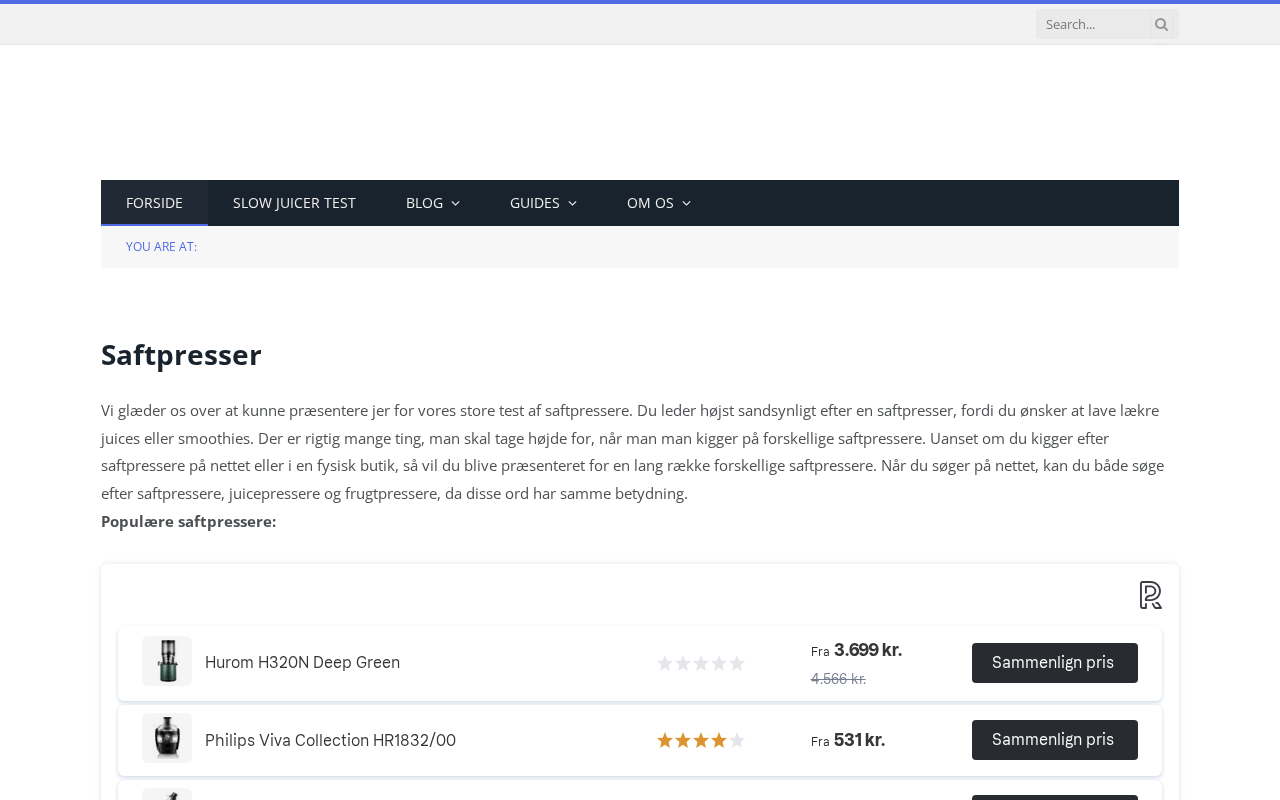
Task: Open the PriceRunner logo icon
Action: point(1151,595)
